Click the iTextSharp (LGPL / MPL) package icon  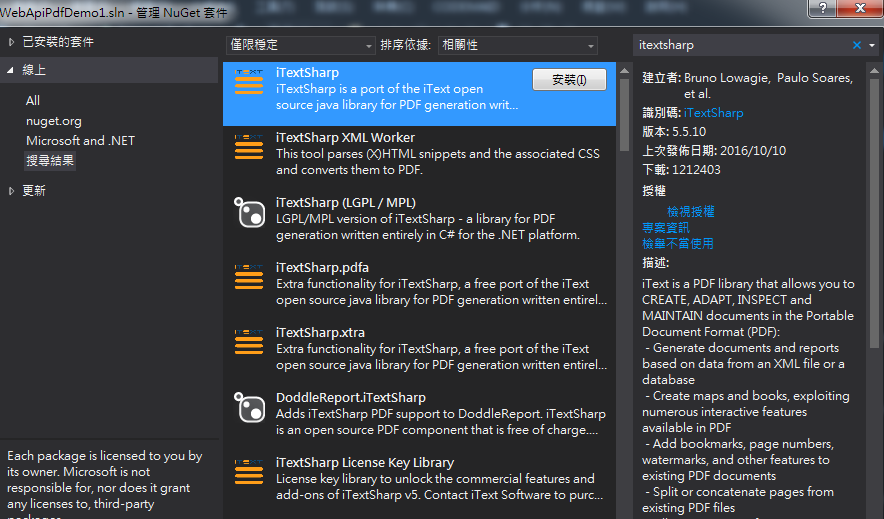pyautogui.click(x=249, y=212)
